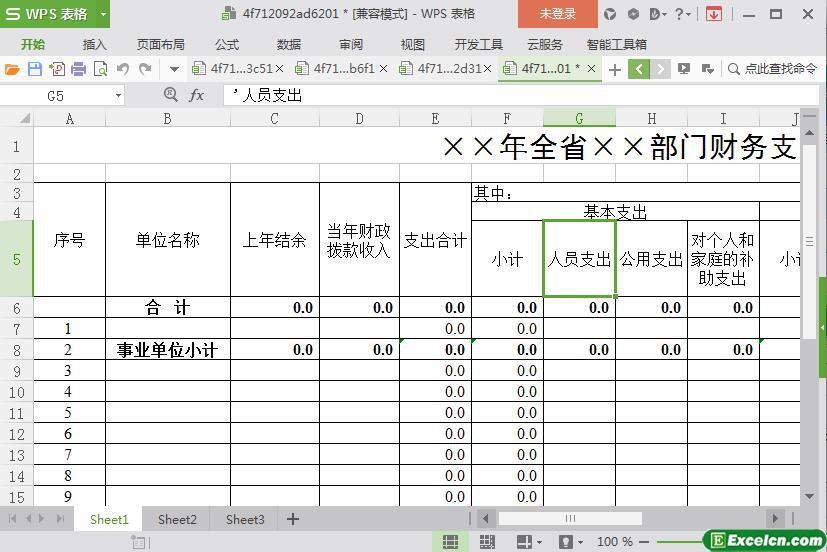Open file with the folder icon
This screenshot has width=827, height=552.
pos(12,69)
